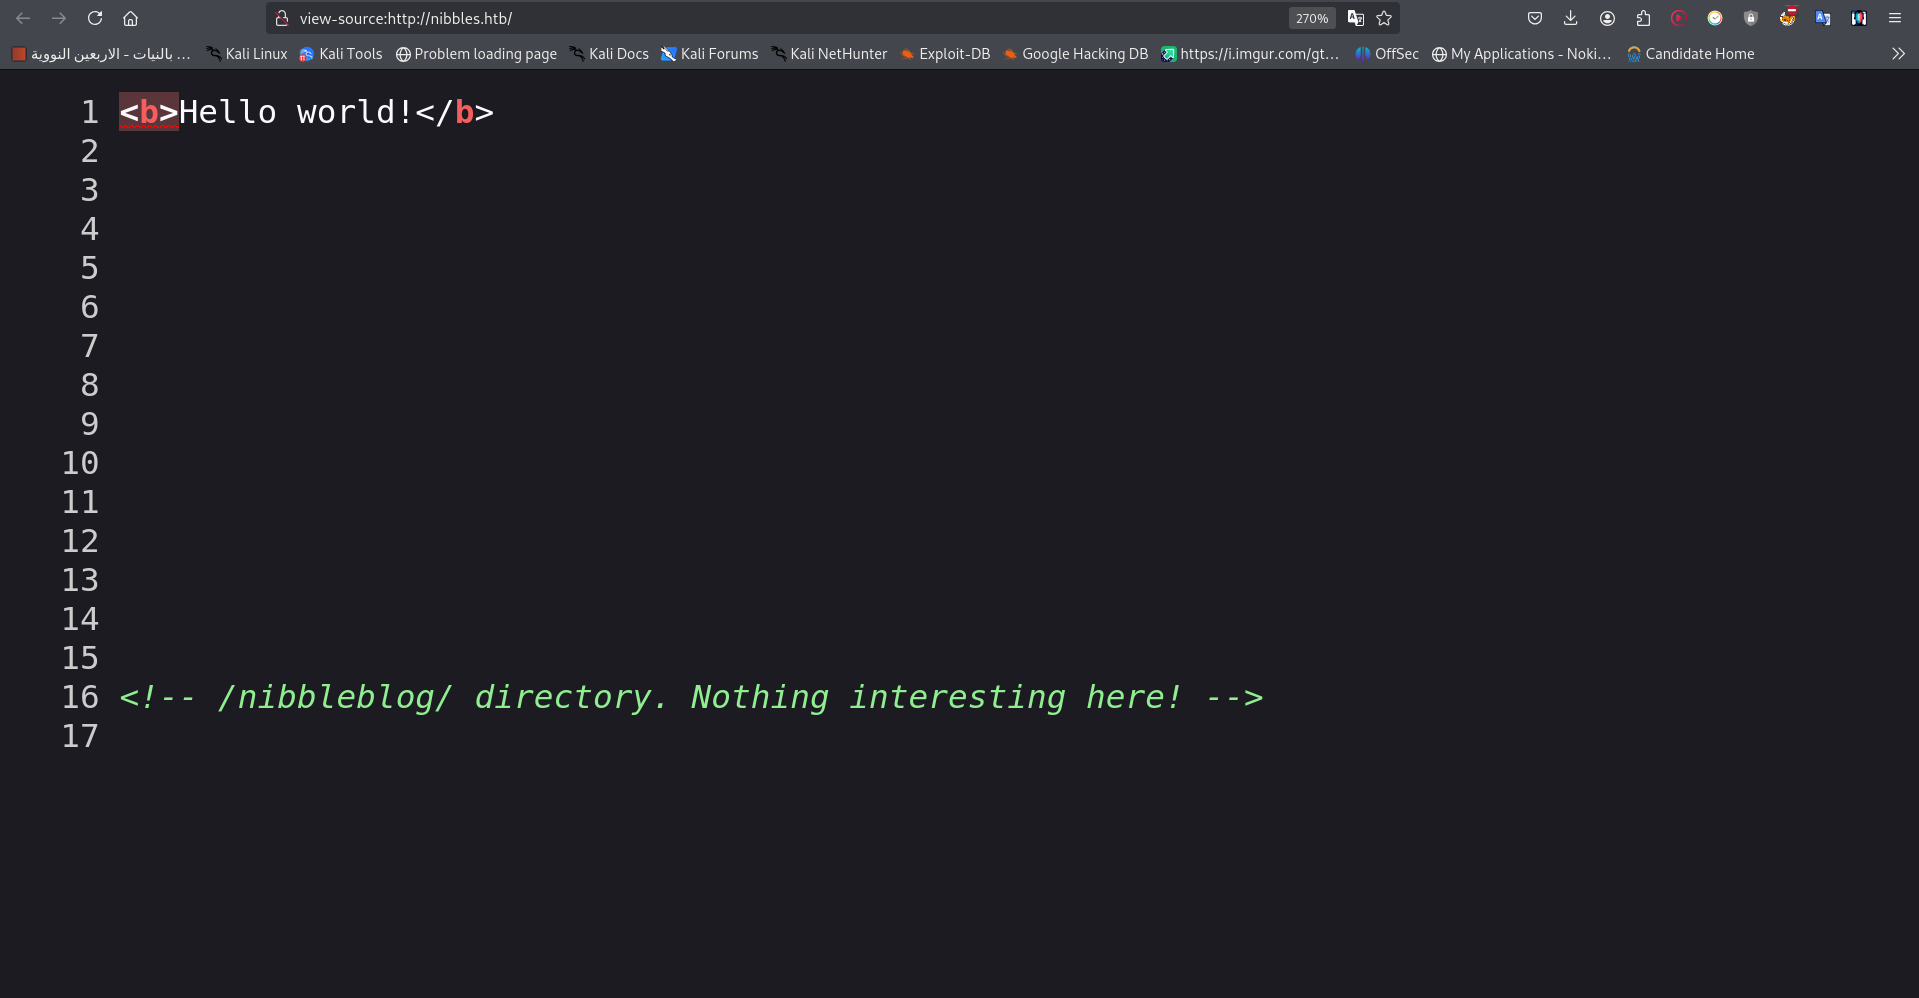1919x998 pixels.
Task: Bookmark this page with the star icon
Action: (1384, 18)
